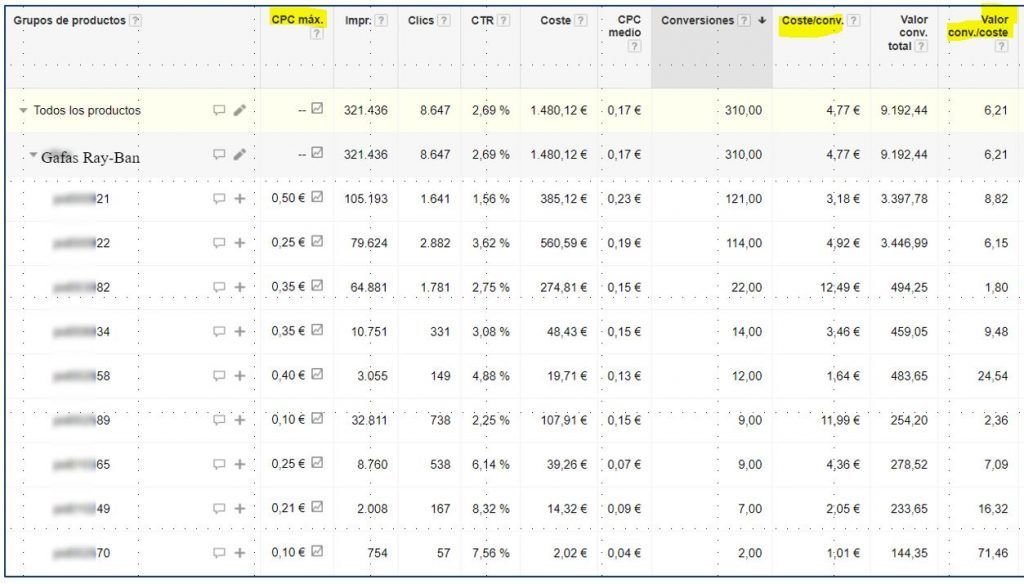Add a subdivision to the product ending in 82
1024x584 pixels.
pos(240,287)
